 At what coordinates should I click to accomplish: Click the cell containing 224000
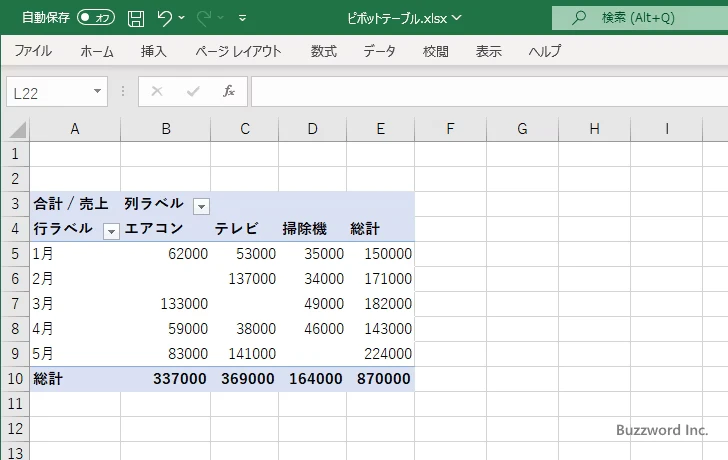381,354
